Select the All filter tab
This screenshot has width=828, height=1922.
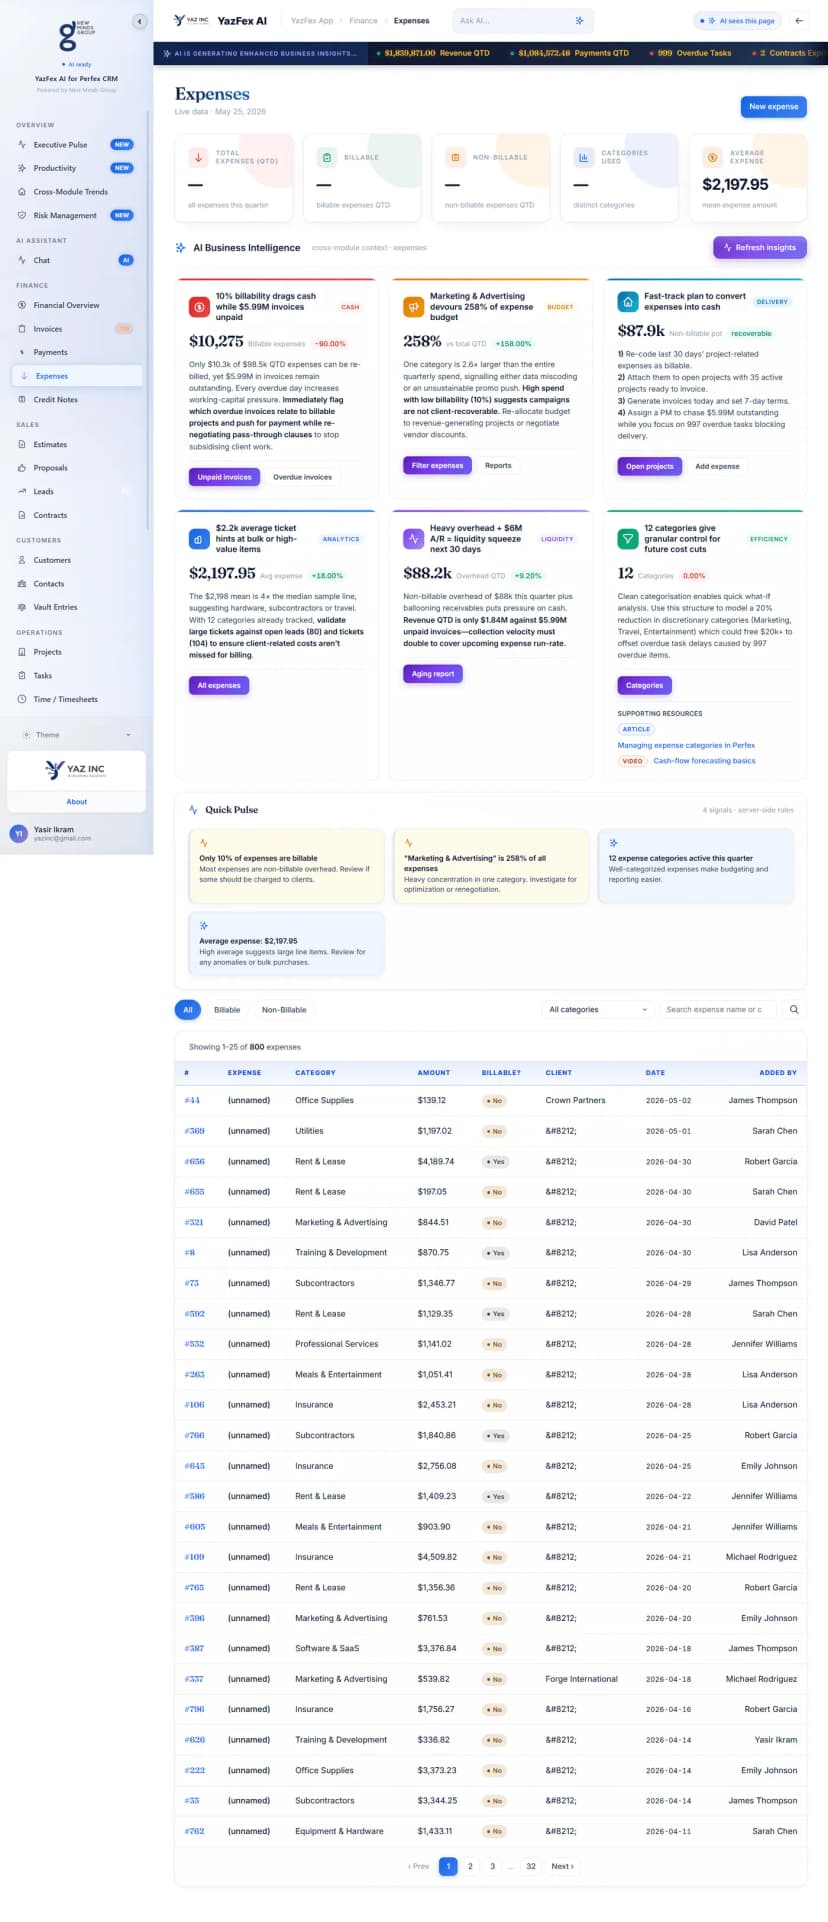188,1010
